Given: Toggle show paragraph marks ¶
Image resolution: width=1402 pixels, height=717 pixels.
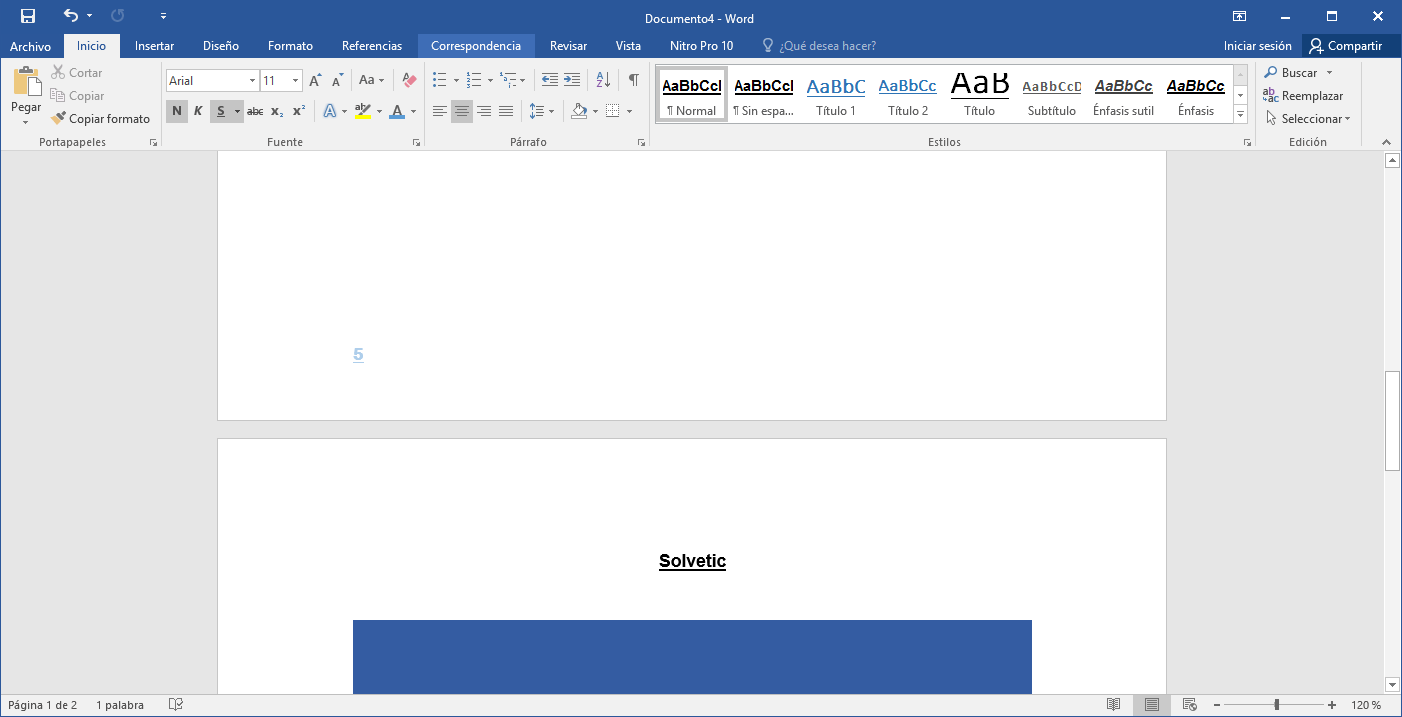Looking at the screenshot, I should 633,81.
